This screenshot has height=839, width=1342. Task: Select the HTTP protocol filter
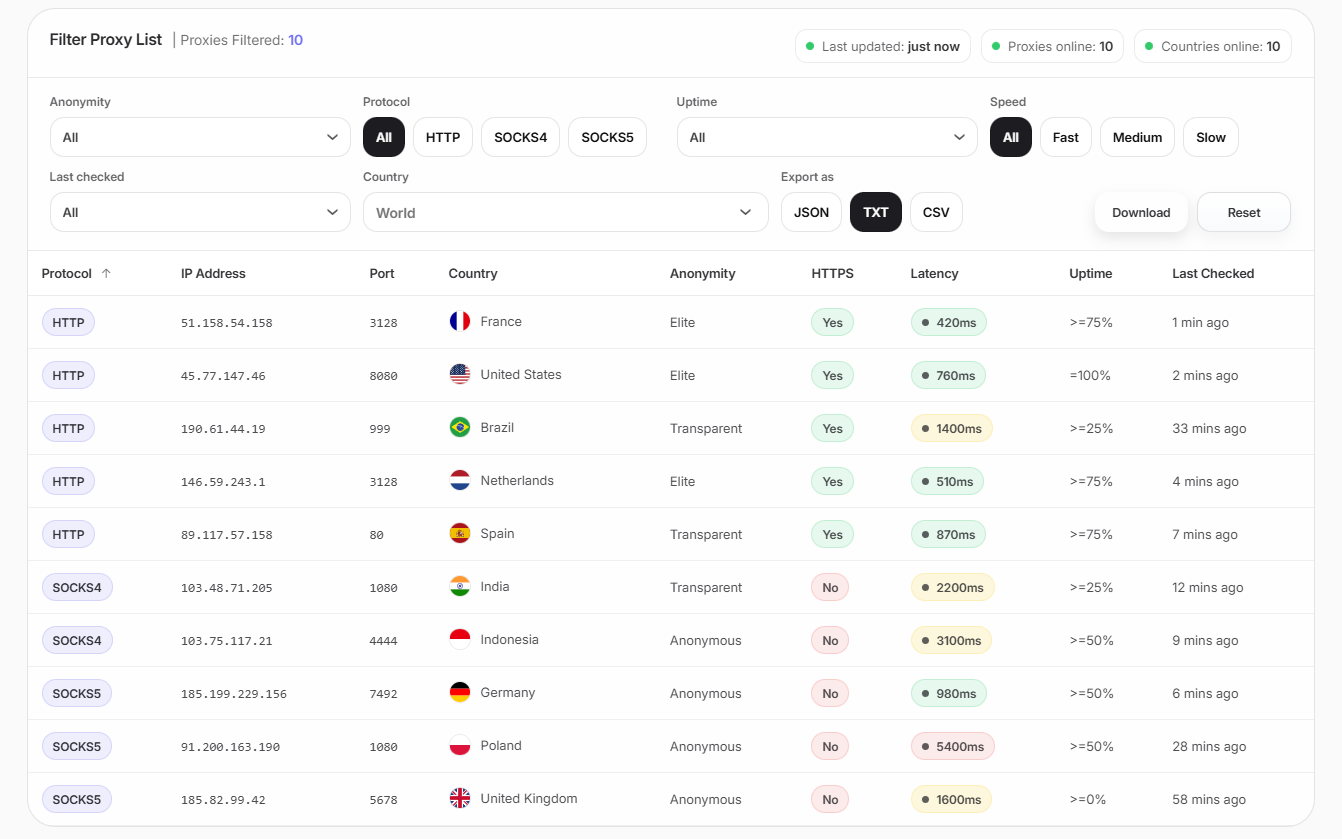[443, 137]
